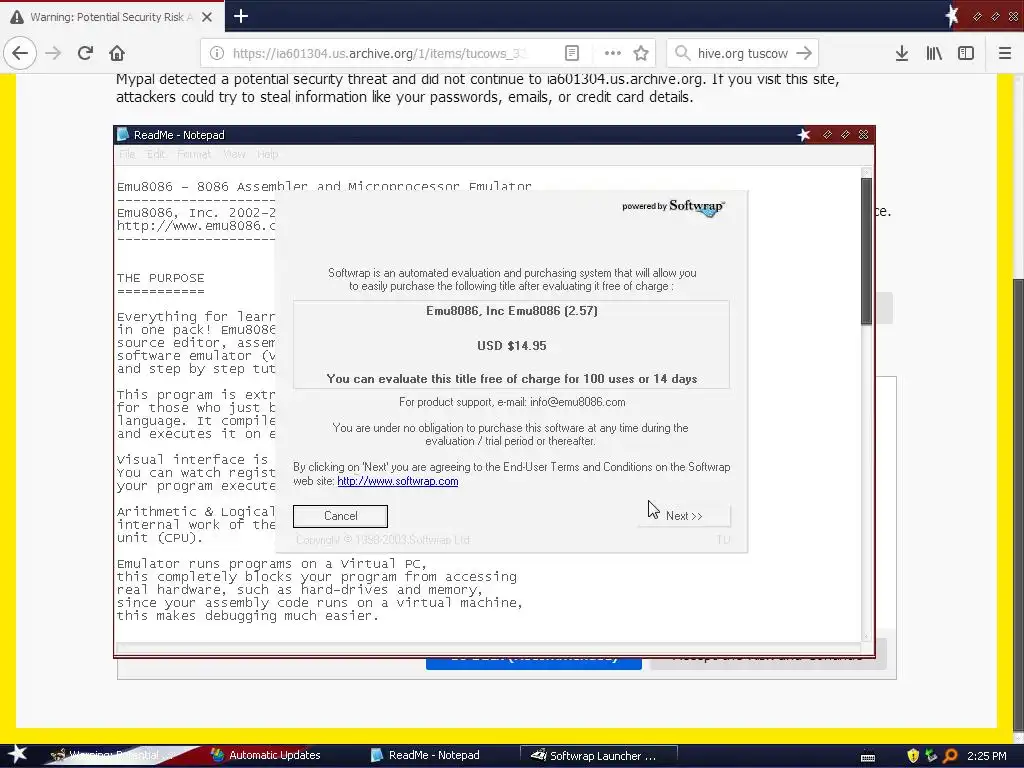Click the browser forward arrow
The height and width of the screenshot is (768, 1024).
[x=53, y=53]
